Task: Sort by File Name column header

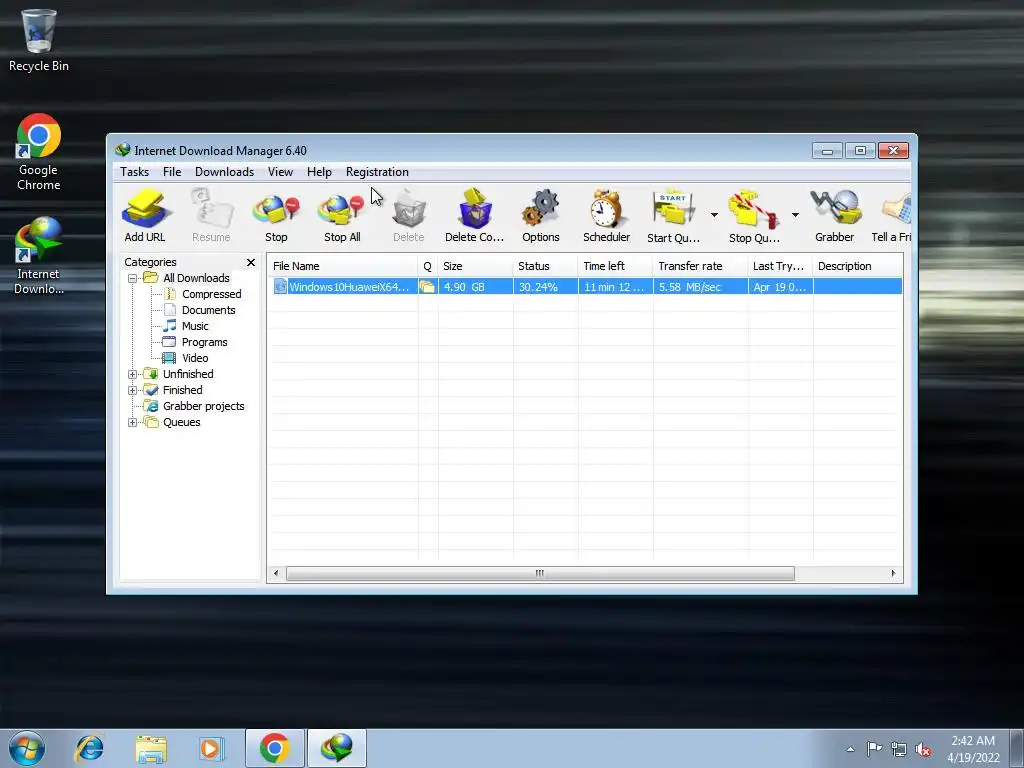Action: point(342,266)
